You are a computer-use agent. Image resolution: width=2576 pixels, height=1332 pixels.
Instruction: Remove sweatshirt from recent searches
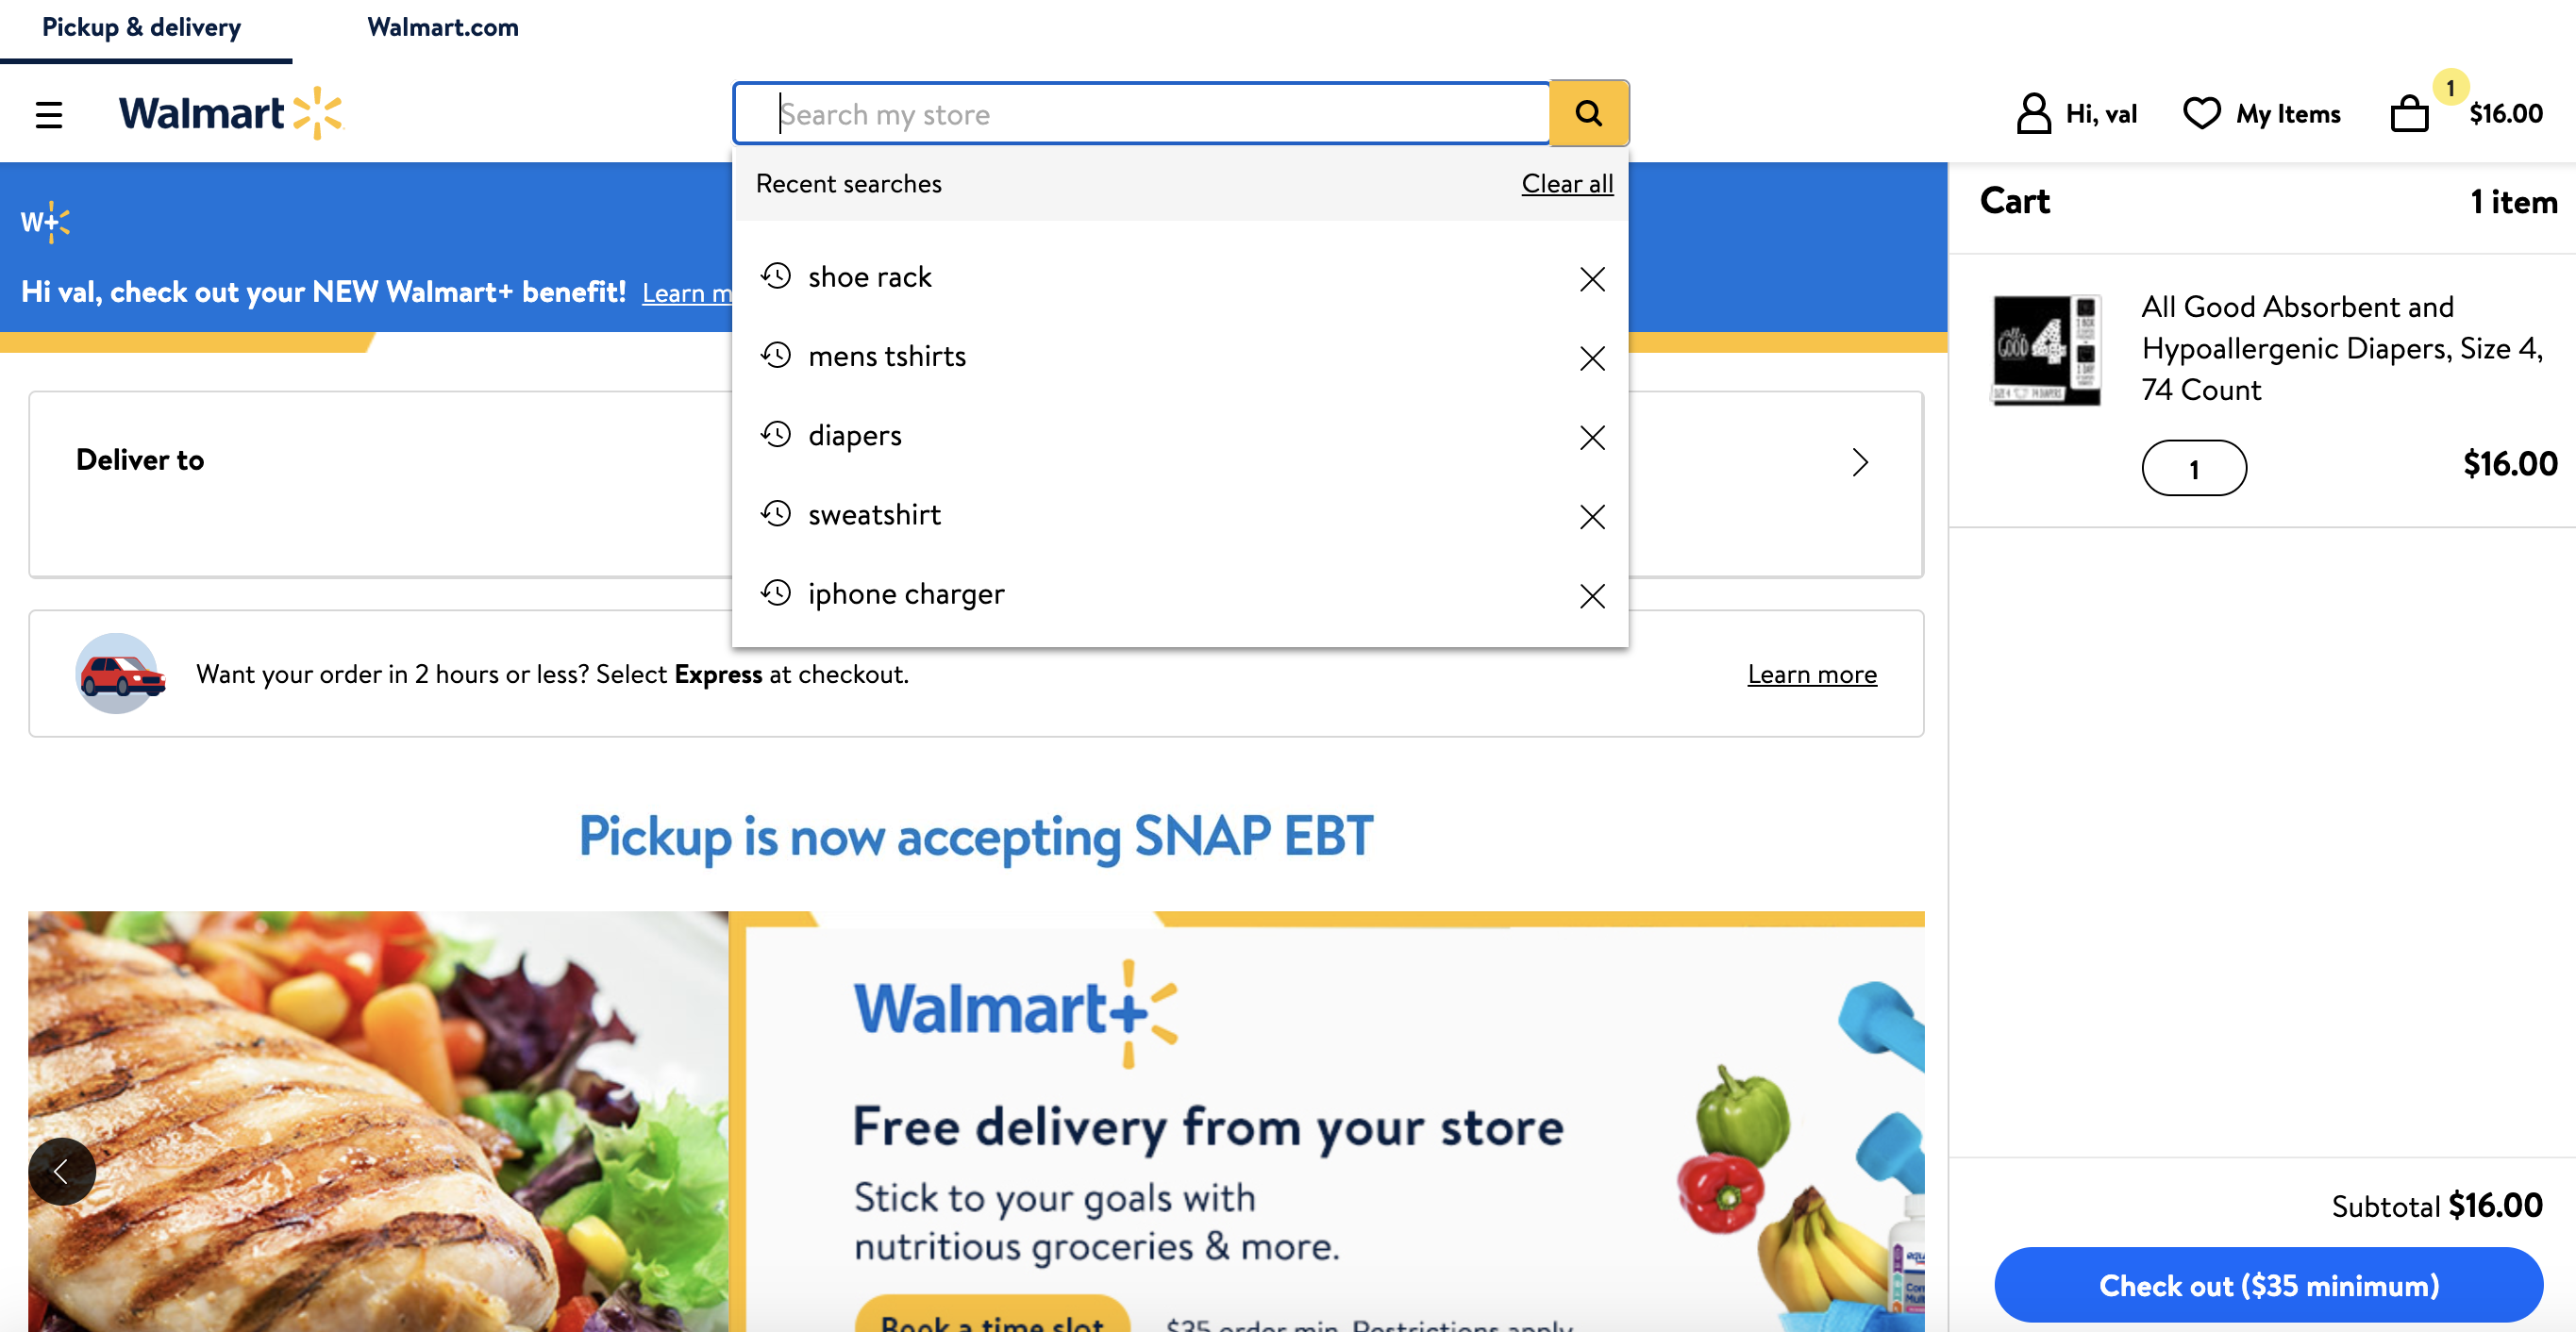point(1591,515)
